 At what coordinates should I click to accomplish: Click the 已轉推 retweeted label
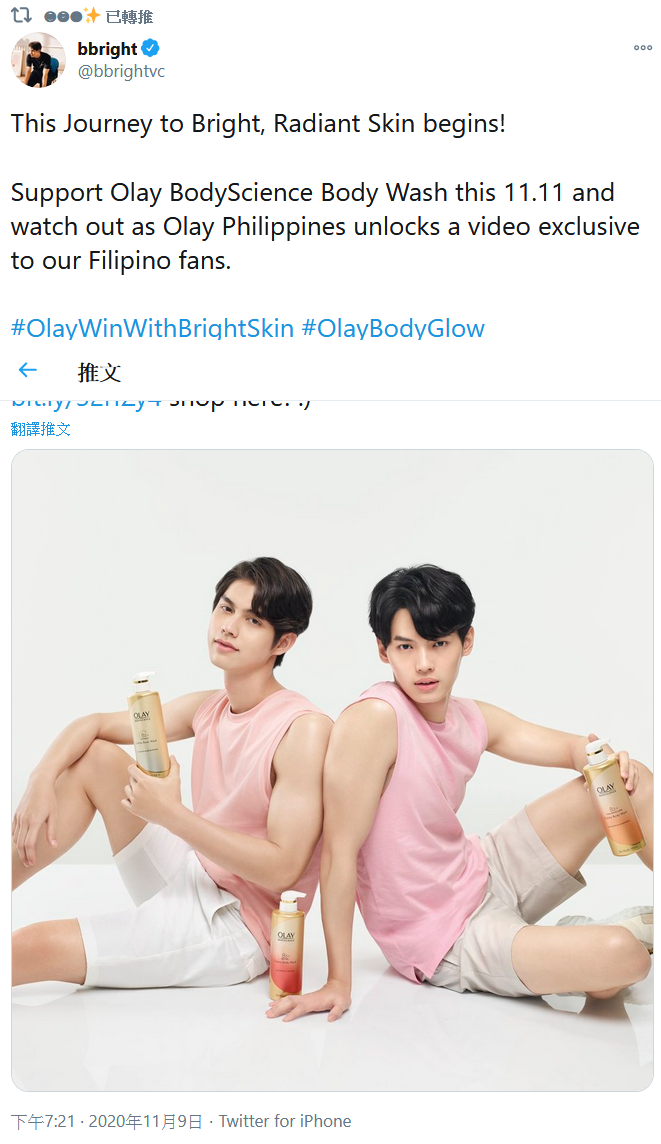[x=129, y=16]
